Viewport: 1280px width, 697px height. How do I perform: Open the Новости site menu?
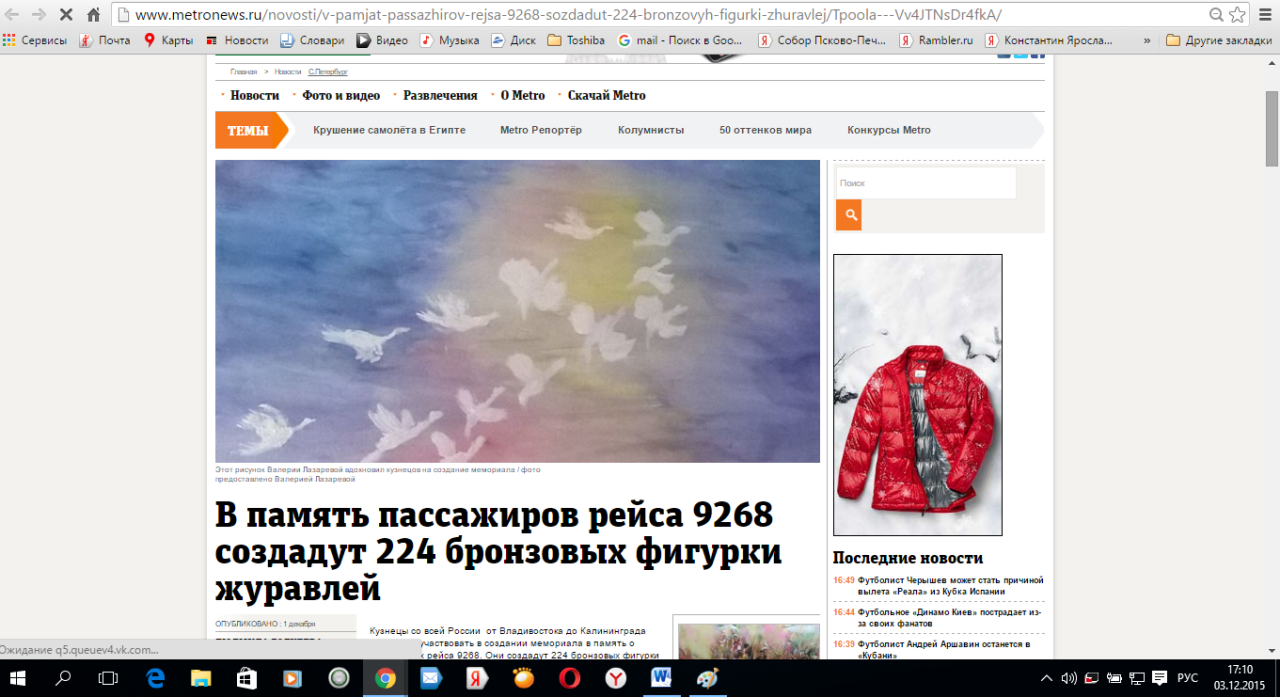[x=254, y=96]
